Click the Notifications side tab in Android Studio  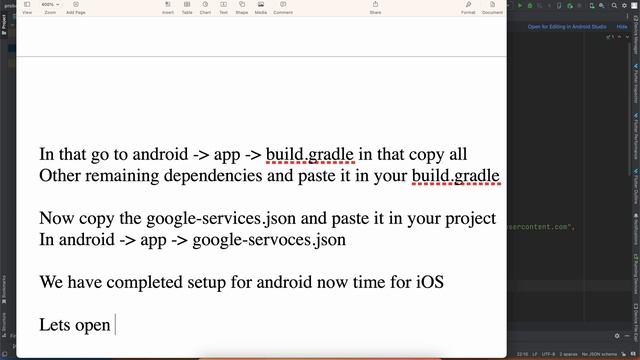coord(636,229)
